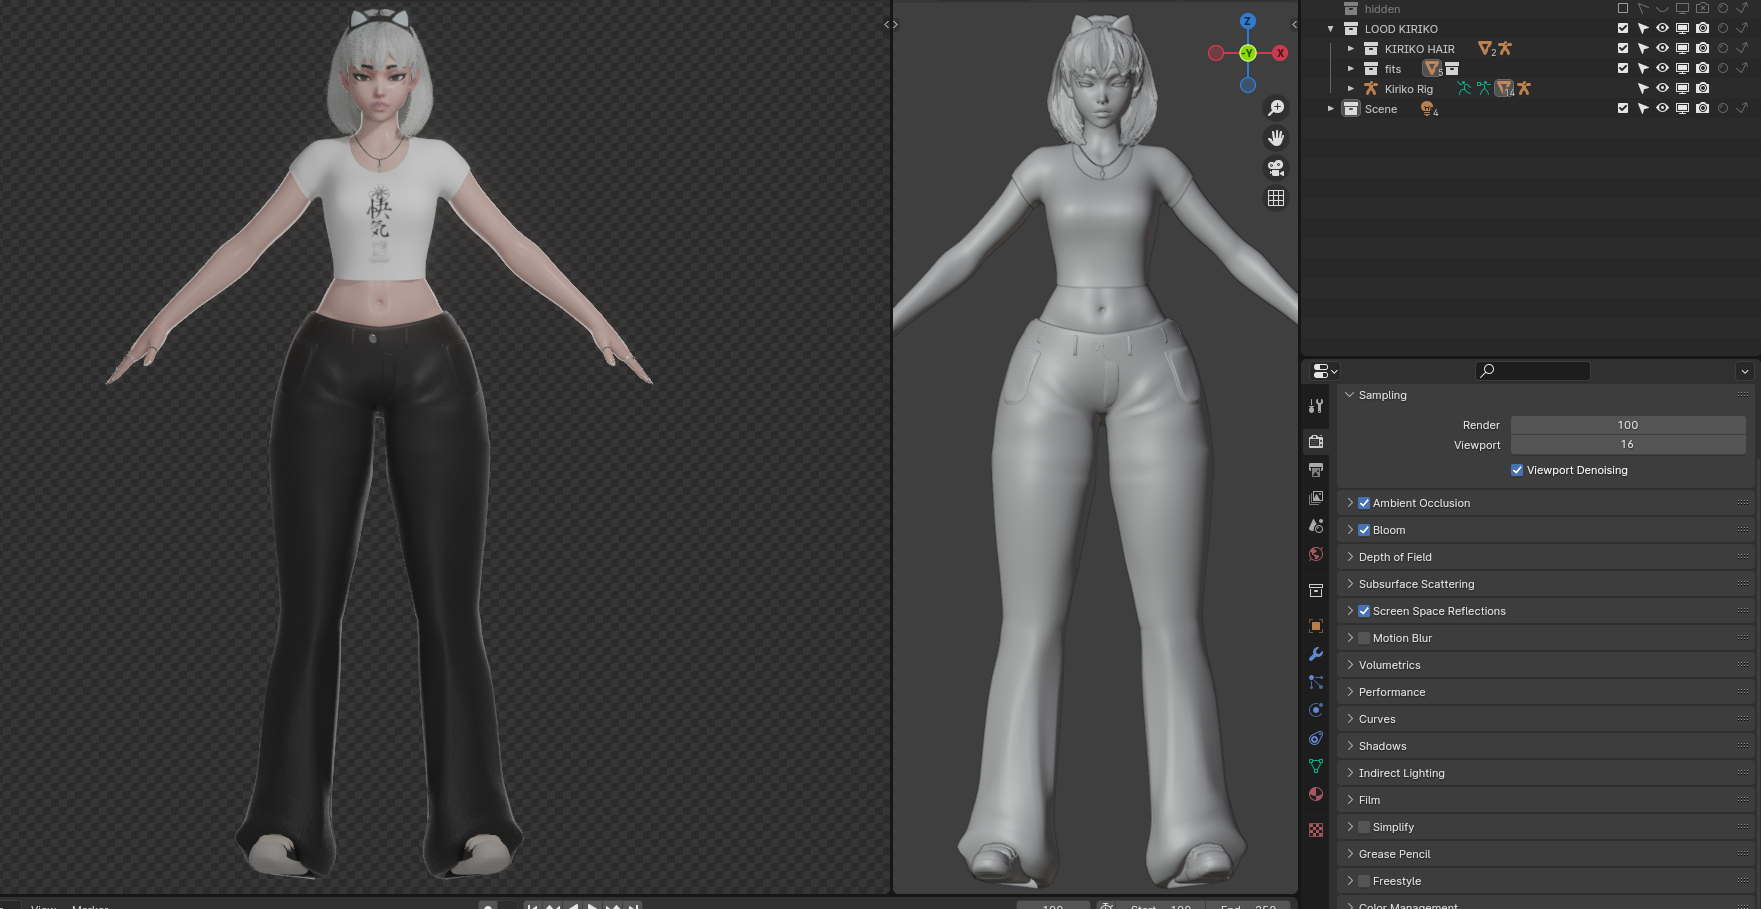Click the Indirect Lighting panel header
The height and width of the screenshot is (909, 1761).
[x=1546, y=773]
